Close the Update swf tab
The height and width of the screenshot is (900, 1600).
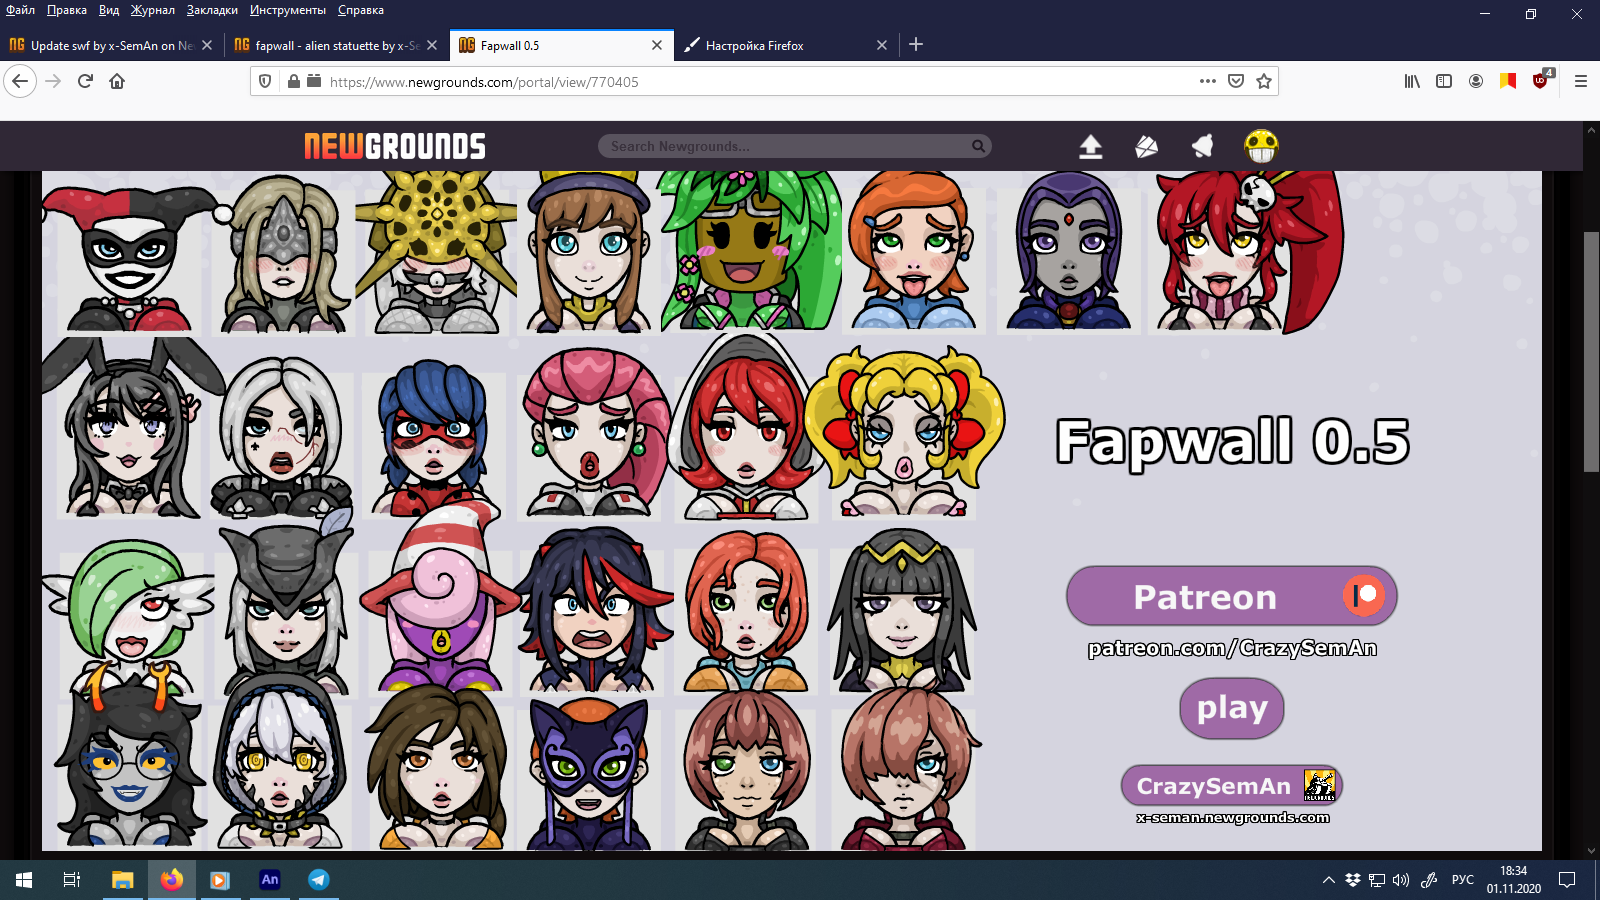pos(207,45)
